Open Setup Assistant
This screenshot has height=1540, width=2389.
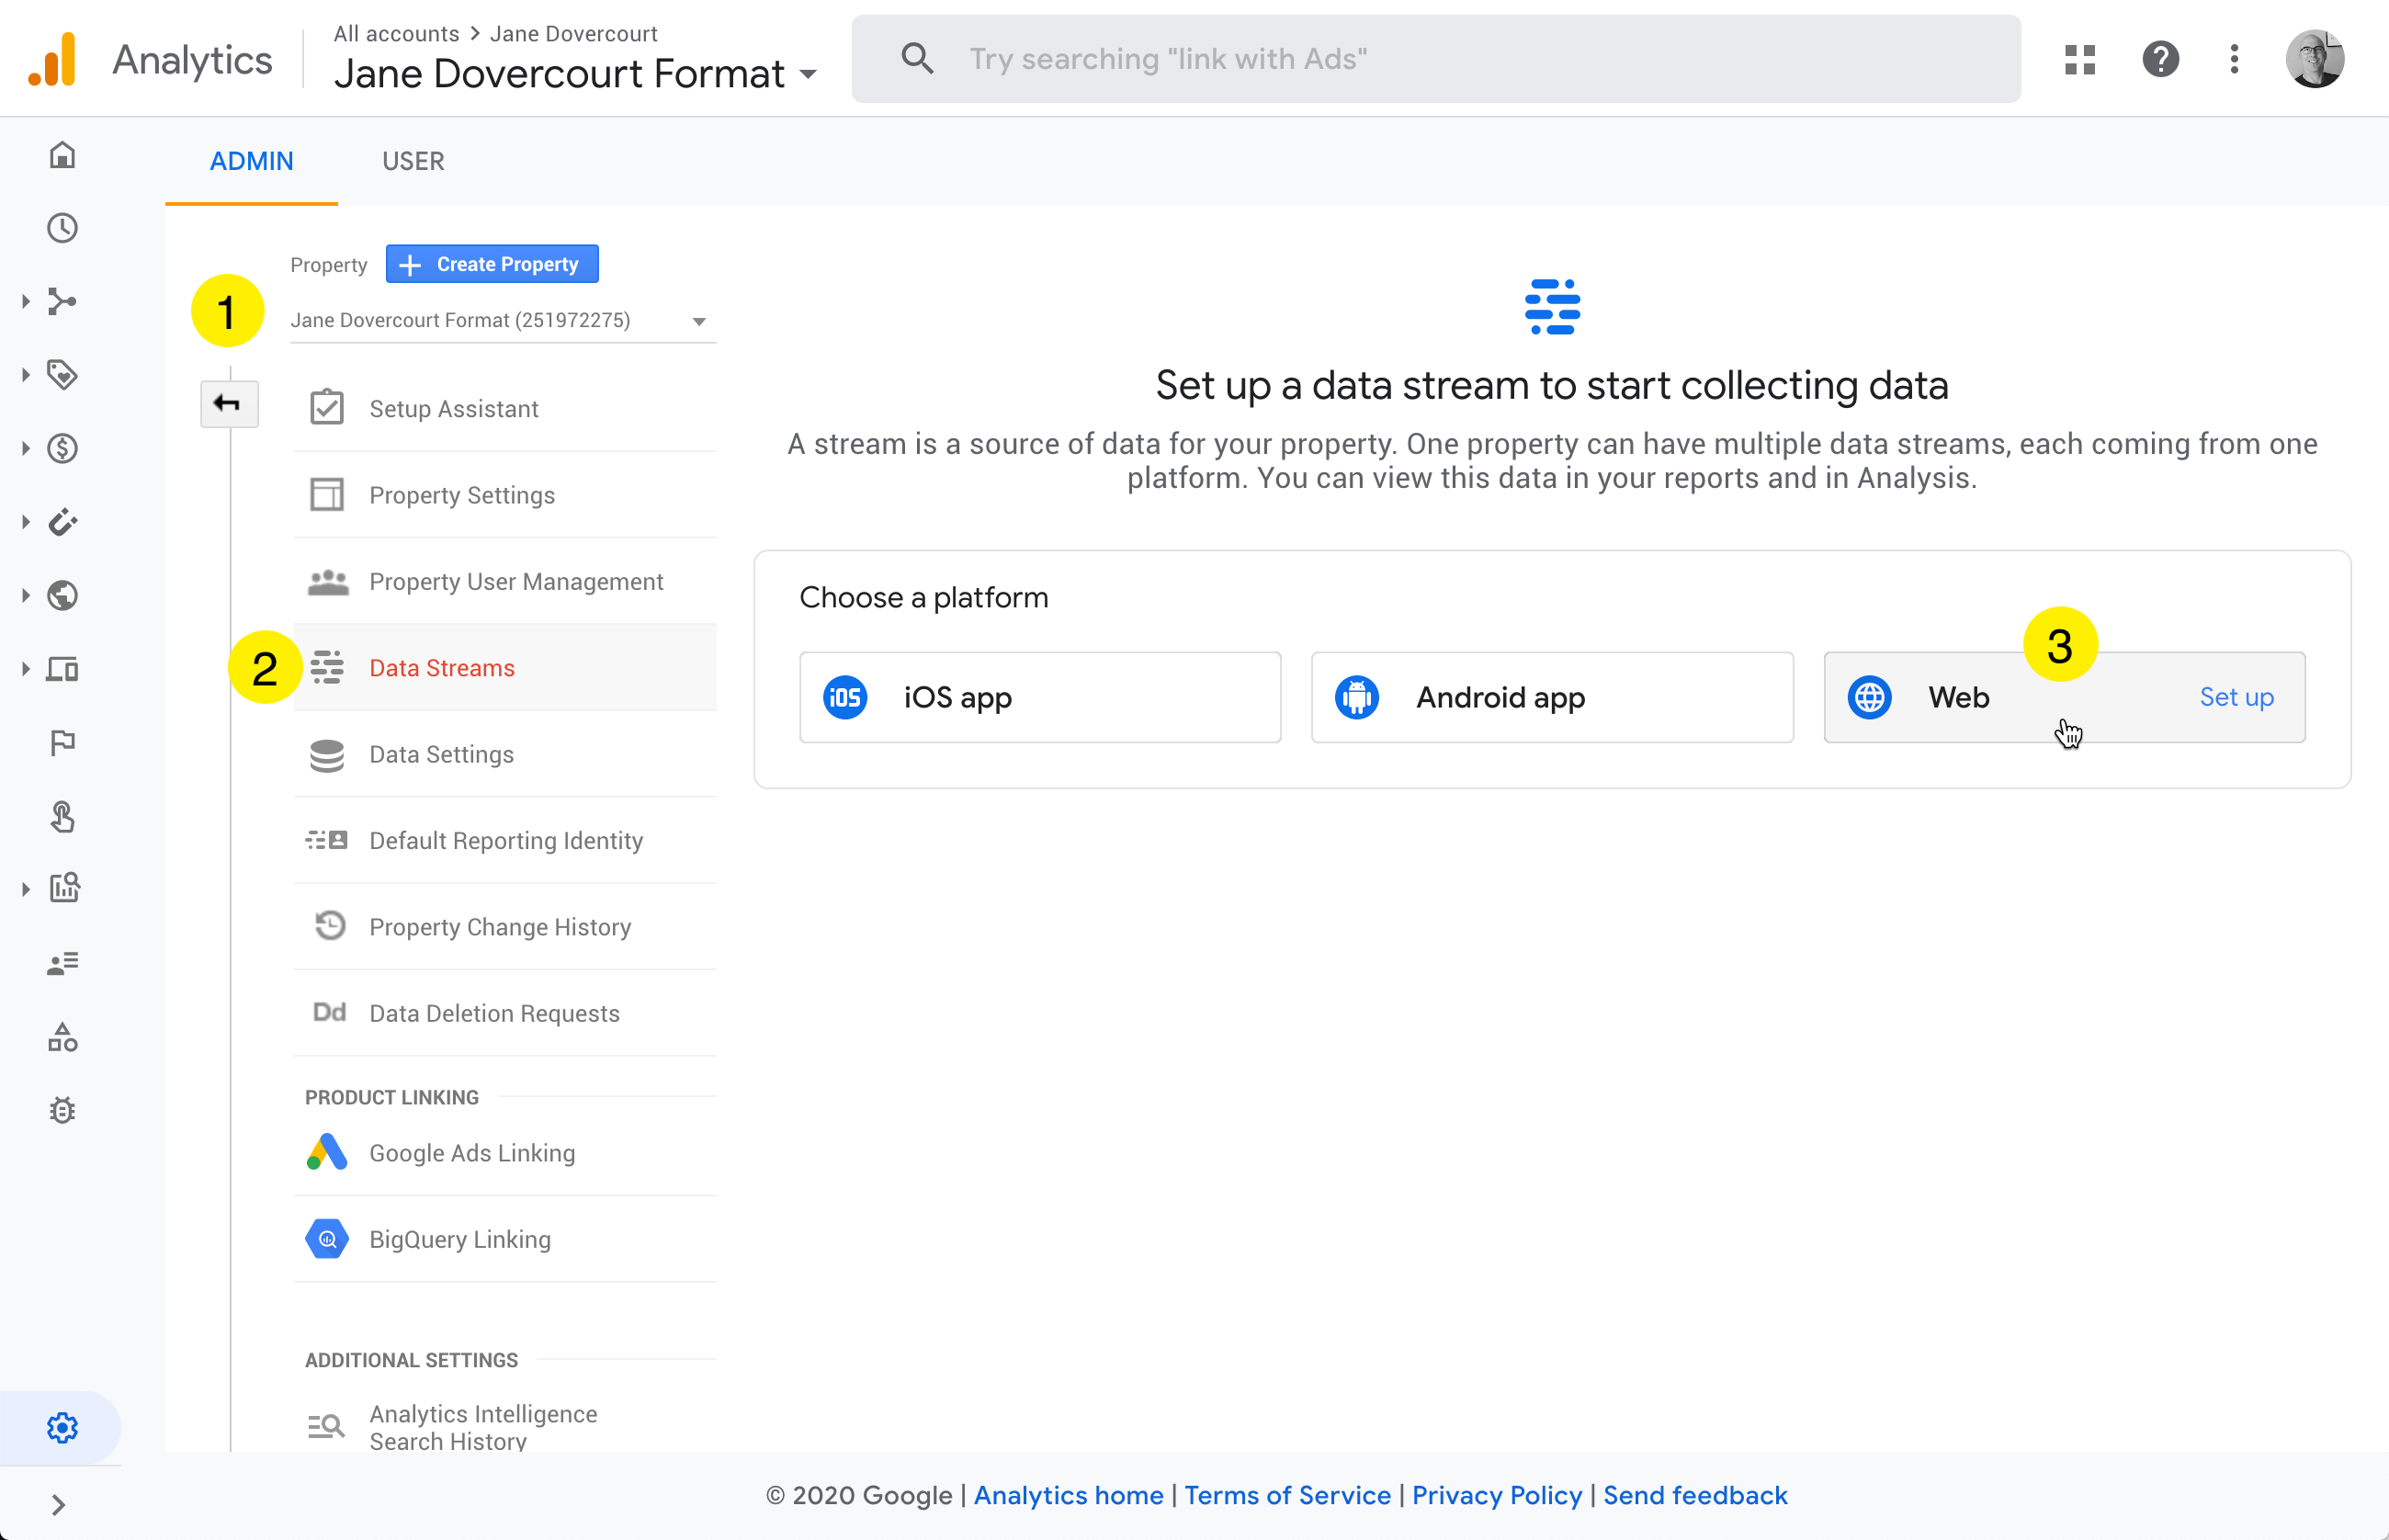504,408
